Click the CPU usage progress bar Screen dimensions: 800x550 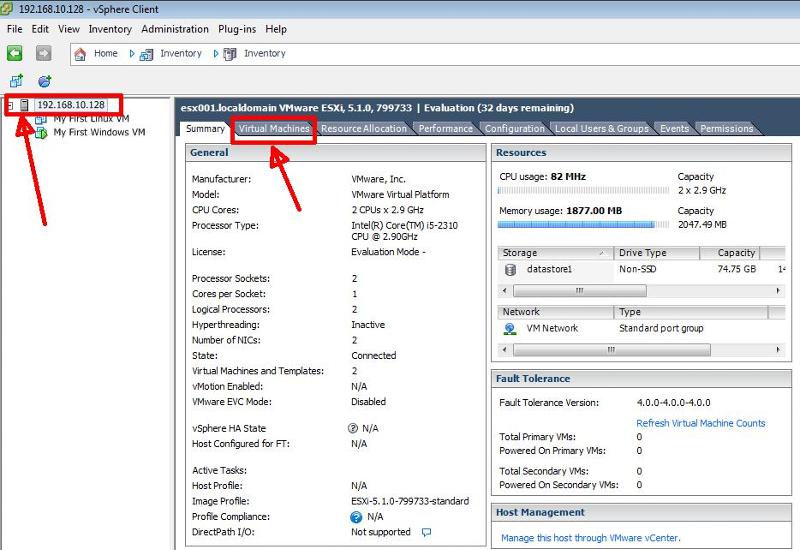[x=583, y=191]
